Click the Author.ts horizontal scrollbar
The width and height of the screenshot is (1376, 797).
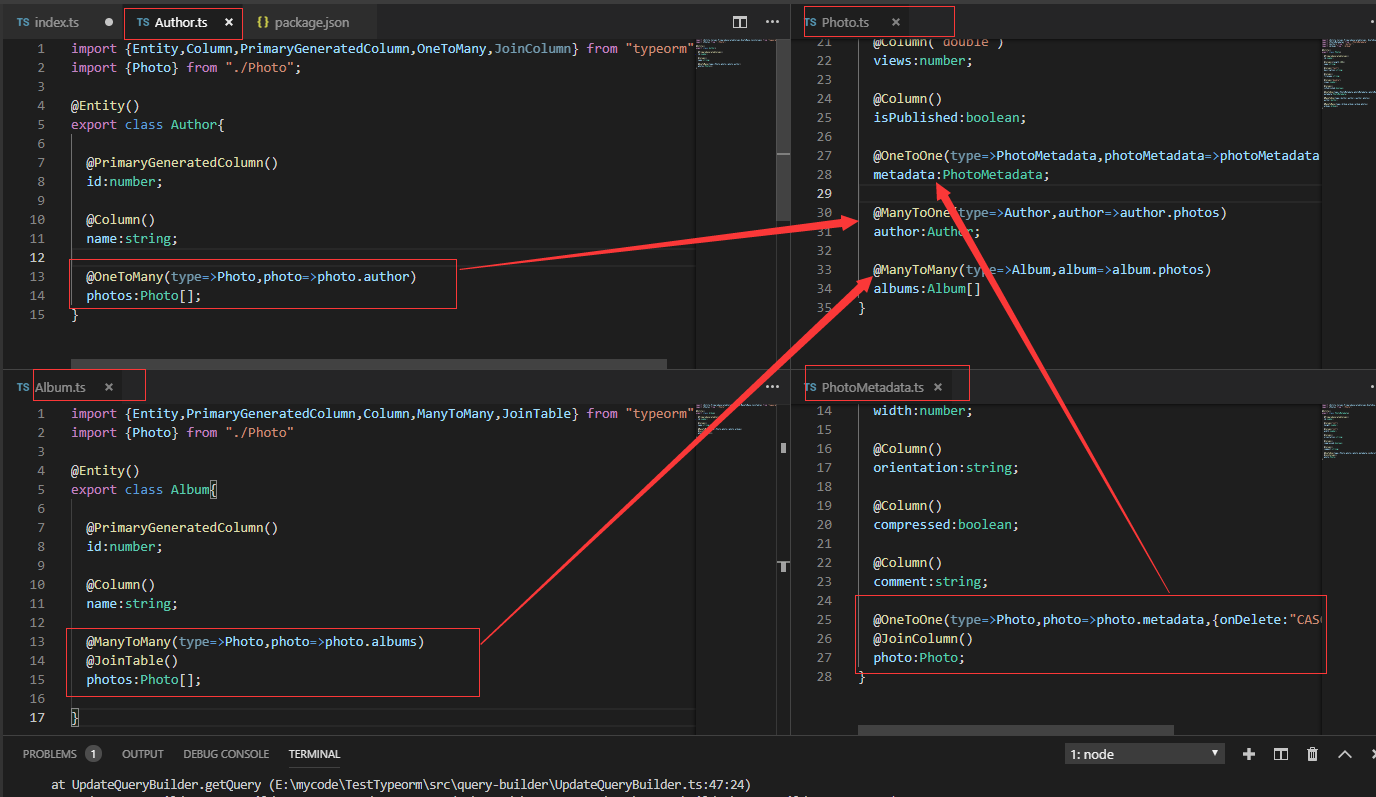tap(368, 364)
